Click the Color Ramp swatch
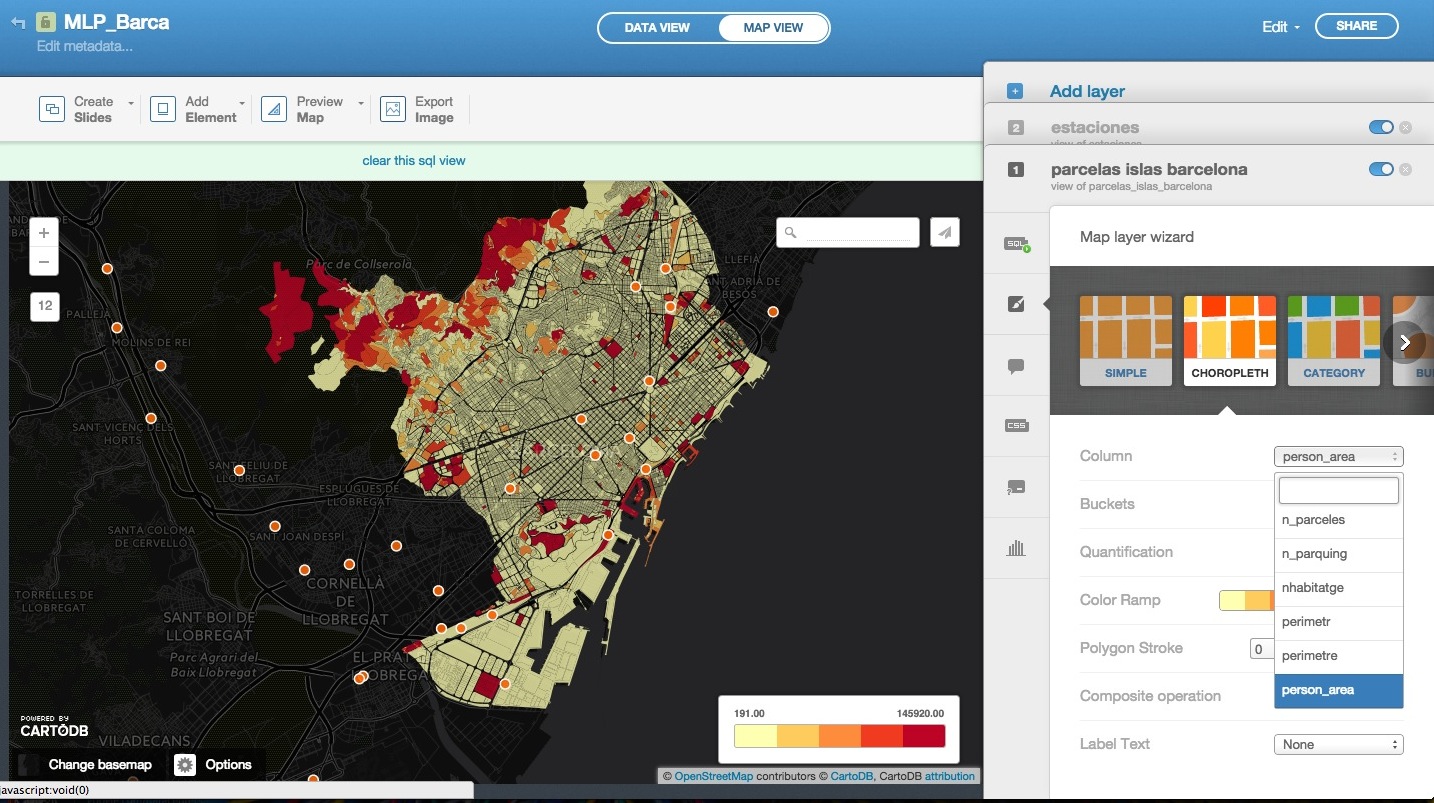The image size is (1434, 803). [1245, 600]
